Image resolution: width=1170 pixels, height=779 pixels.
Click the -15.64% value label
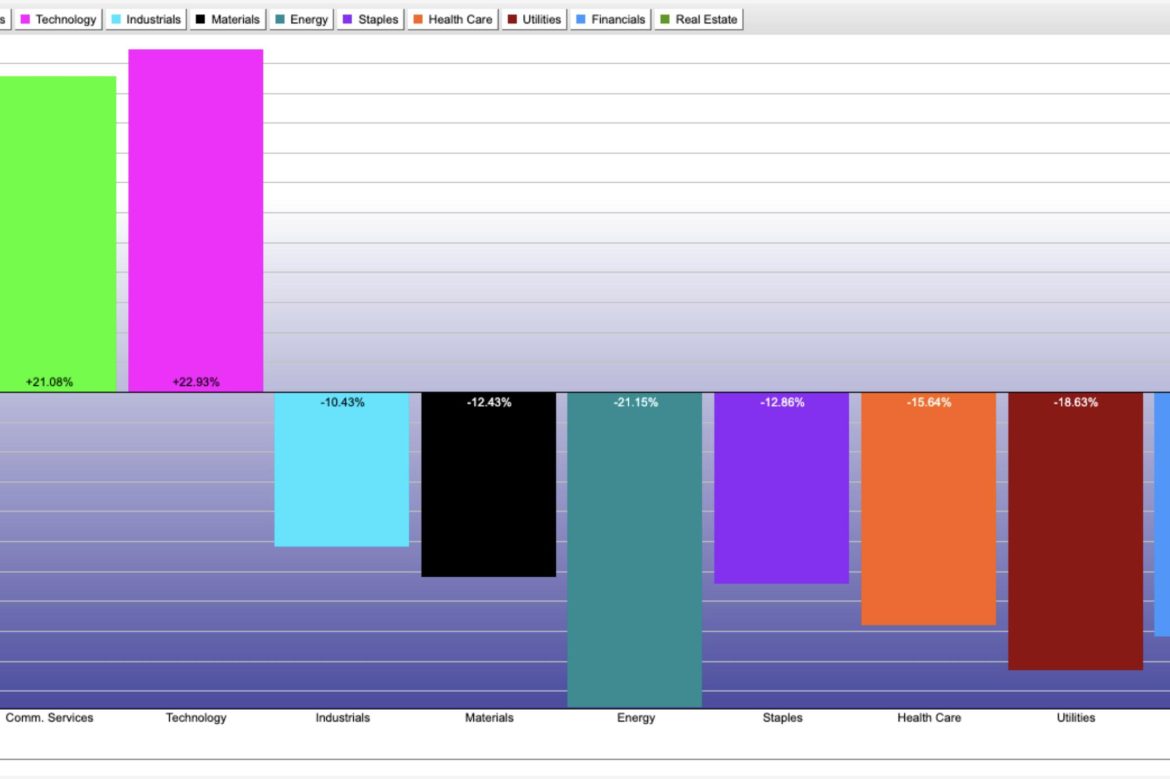(x=929, y=402)
